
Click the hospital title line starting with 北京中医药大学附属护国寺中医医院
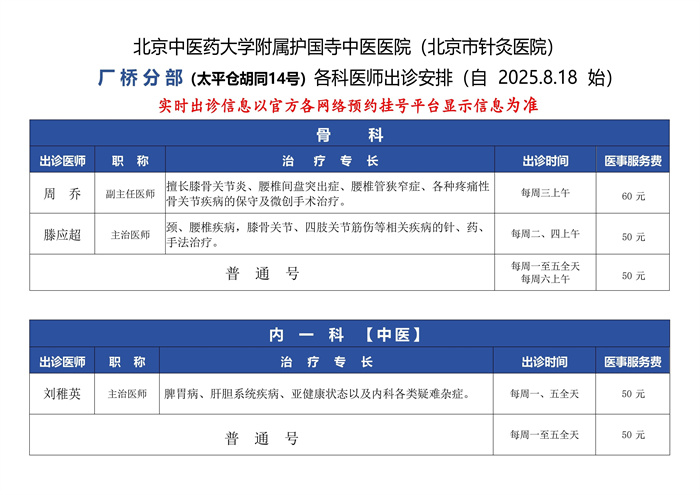click(343, 47)
